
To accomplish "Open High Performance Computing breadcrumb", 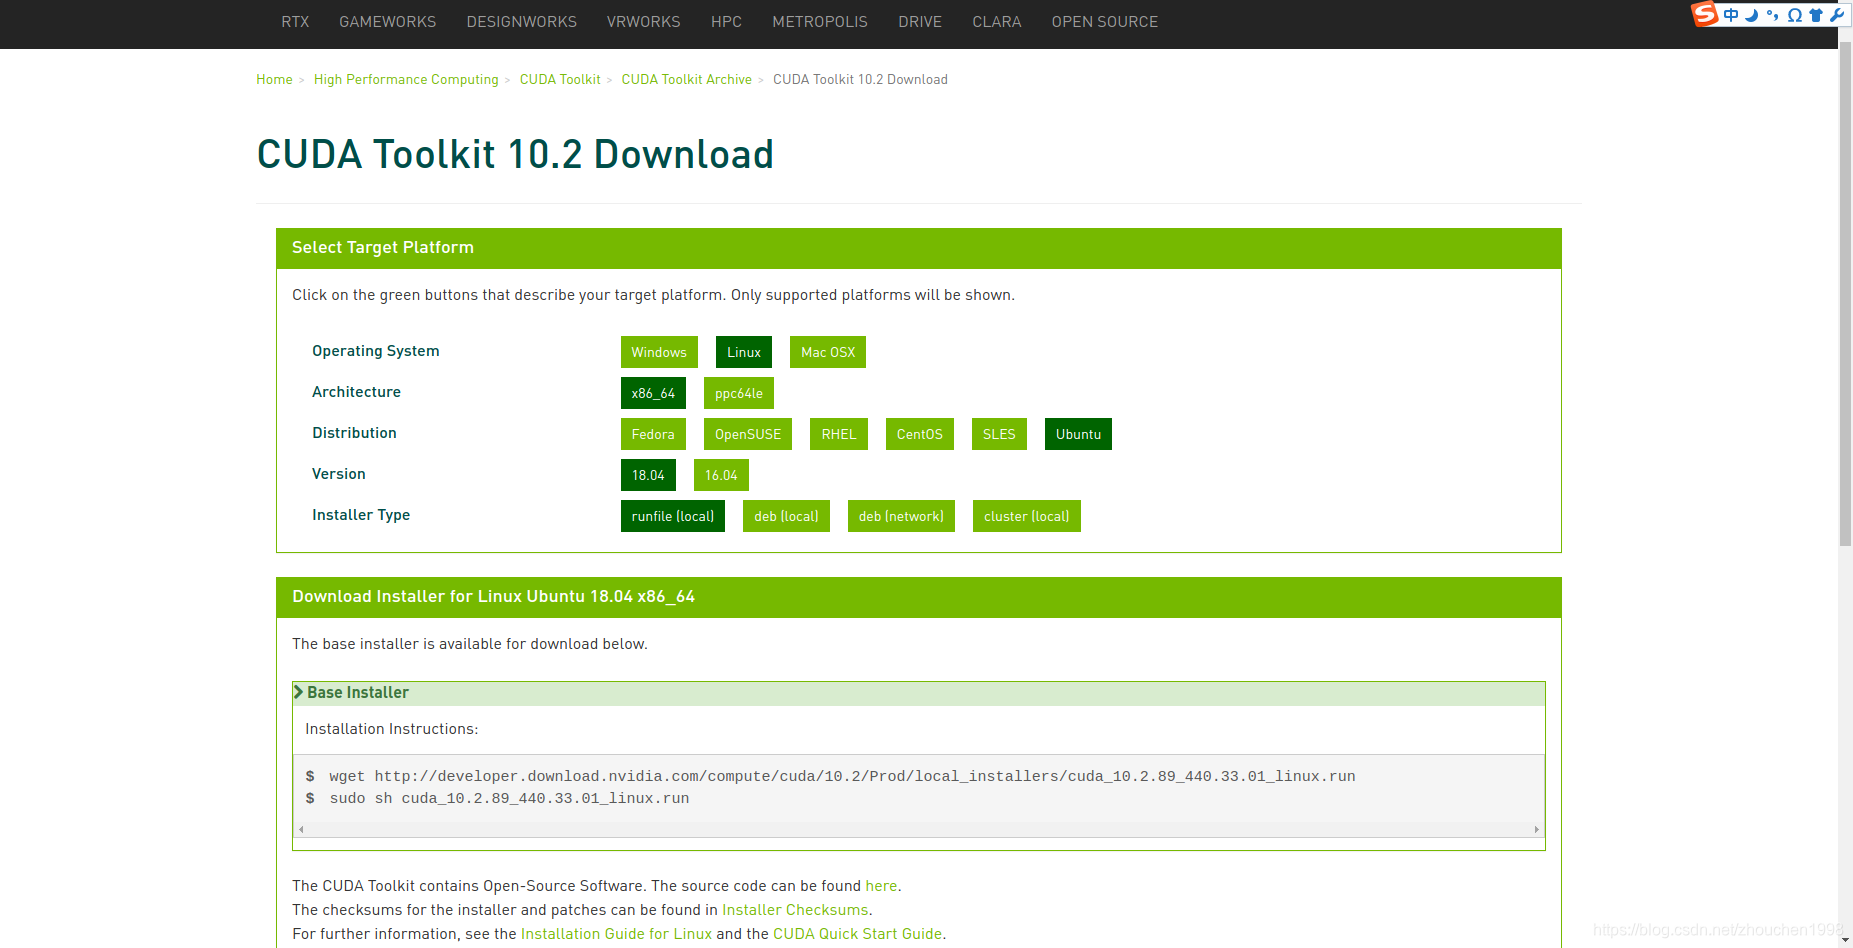I will click(x=406, y=79).
